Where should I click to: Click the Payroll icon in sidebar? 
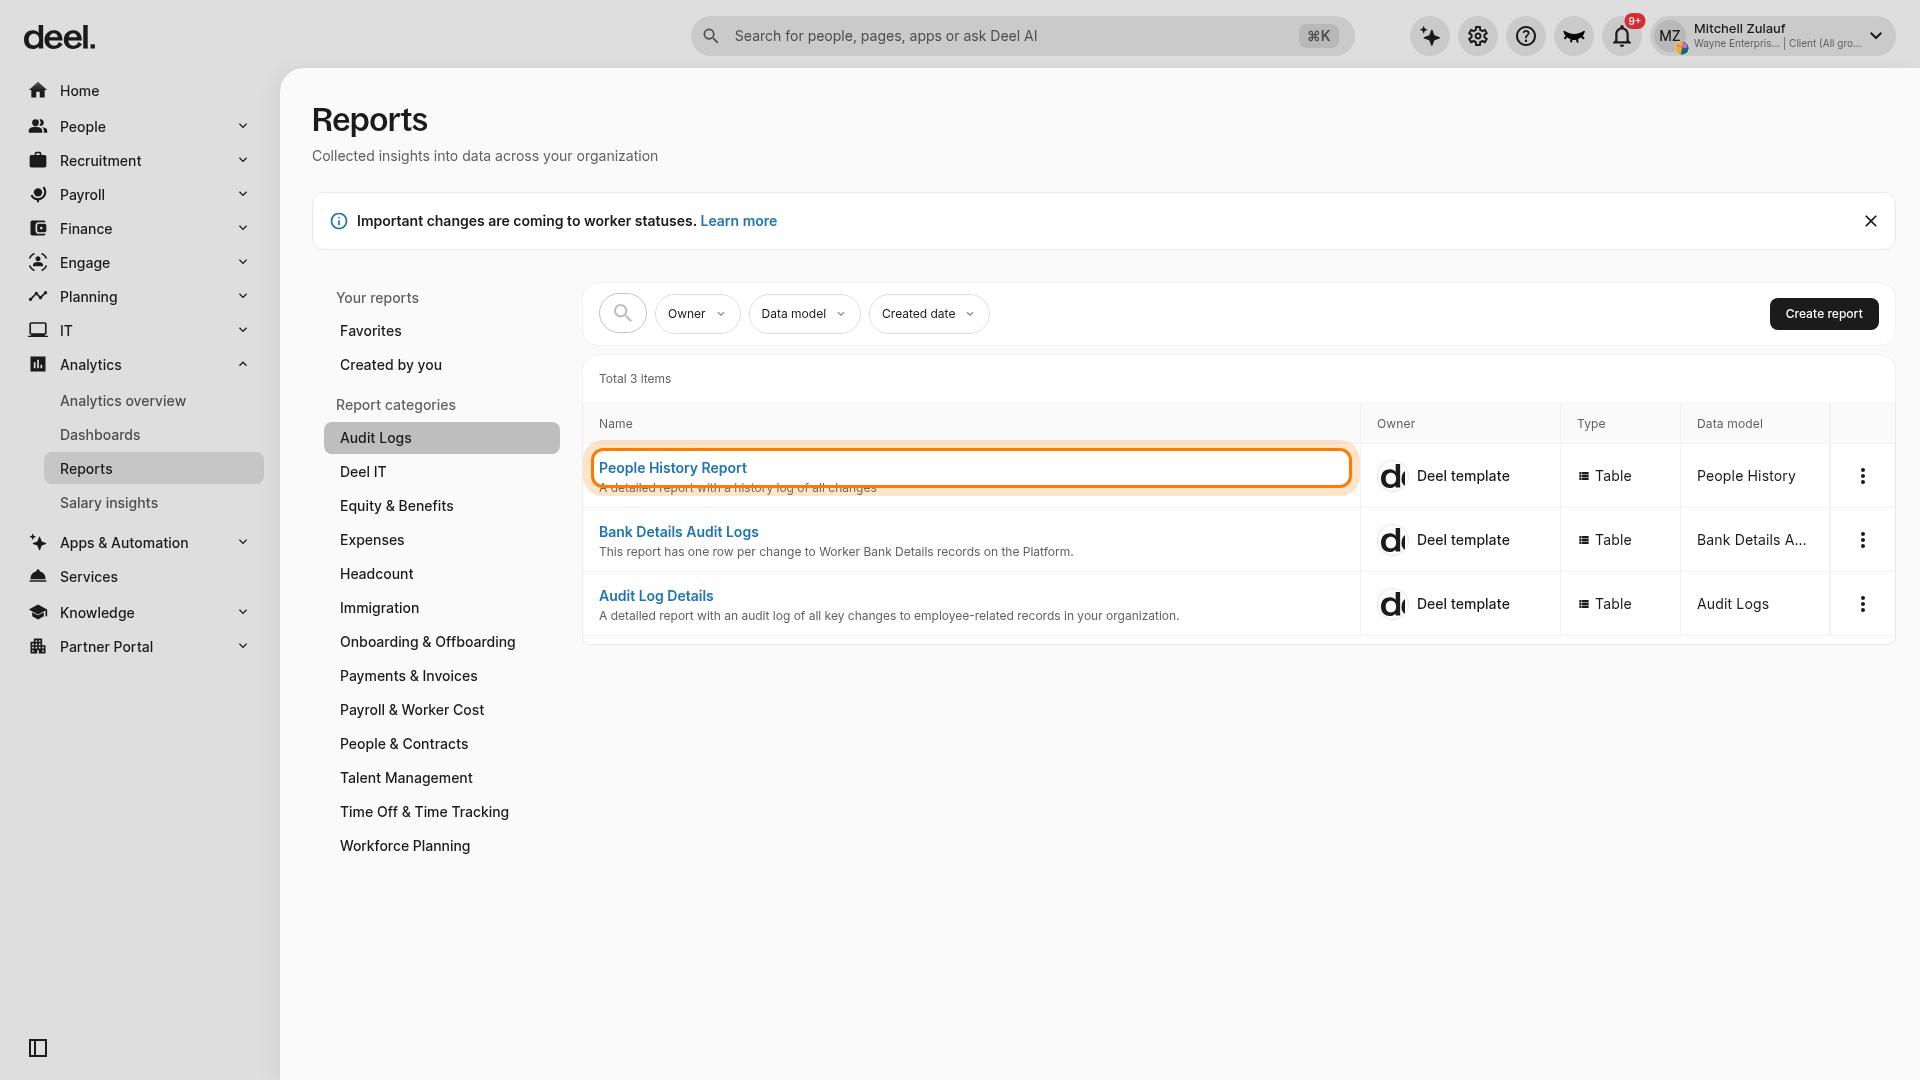coord(38,195)
